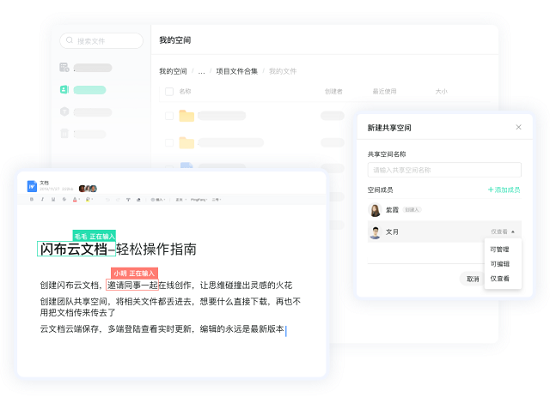Sort by 创建者 column header
550x403 pixels.
click(333, 92)
